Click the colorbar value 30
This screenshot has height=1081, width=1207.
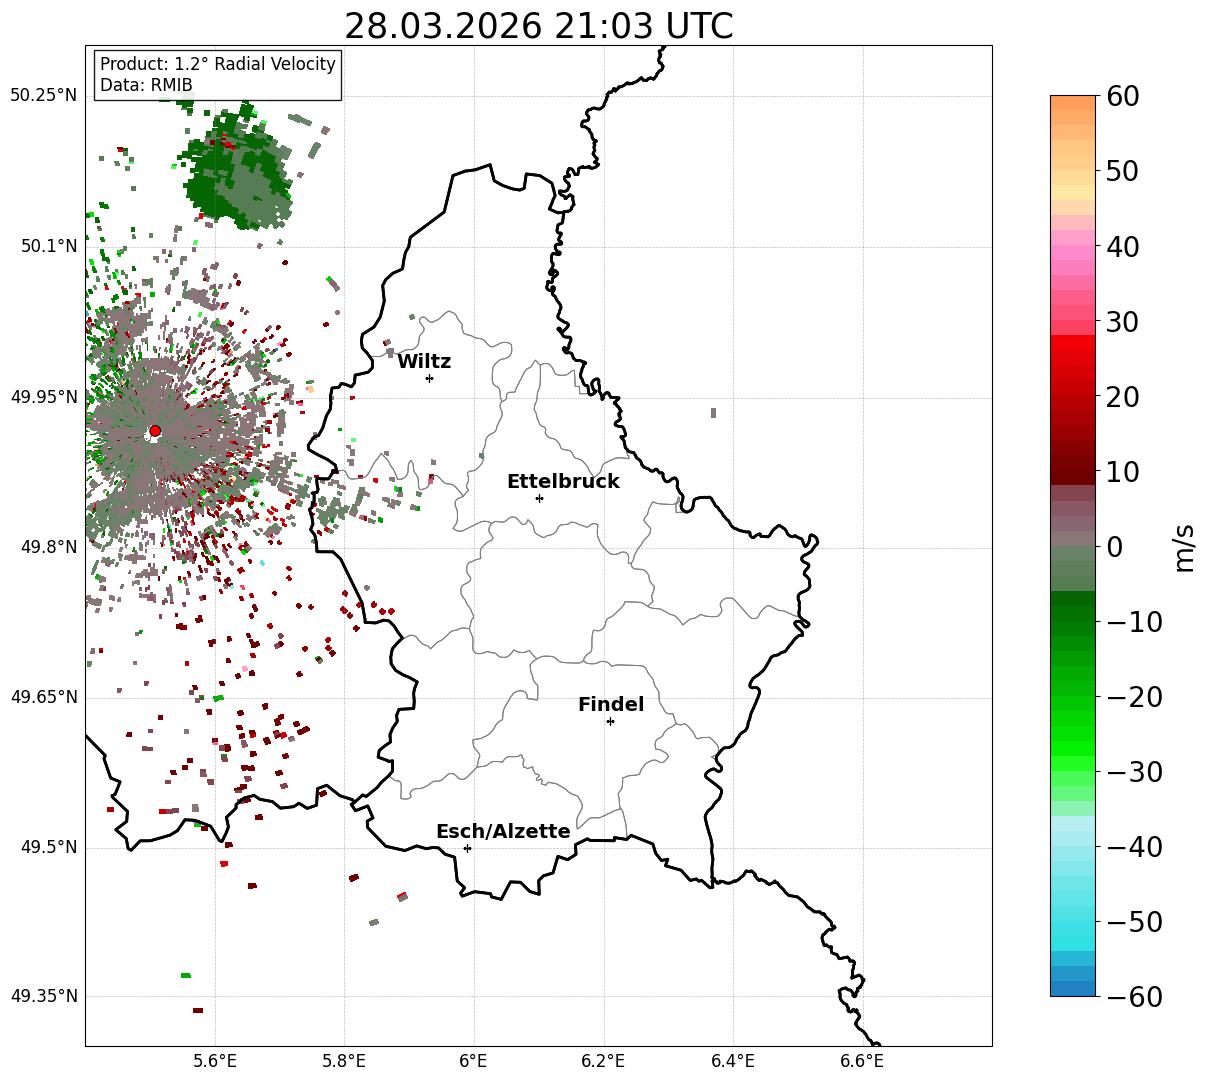[x=1121, y=322]
